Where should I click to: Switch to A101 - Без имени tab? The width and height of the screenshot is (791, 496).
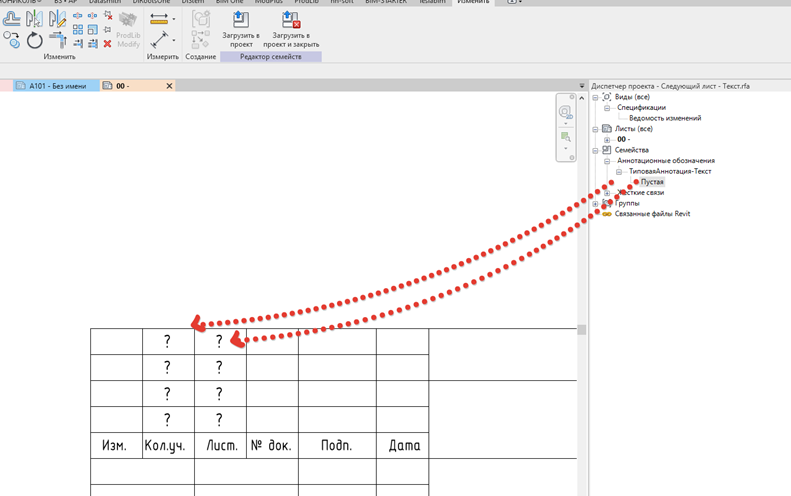point(56,86)
